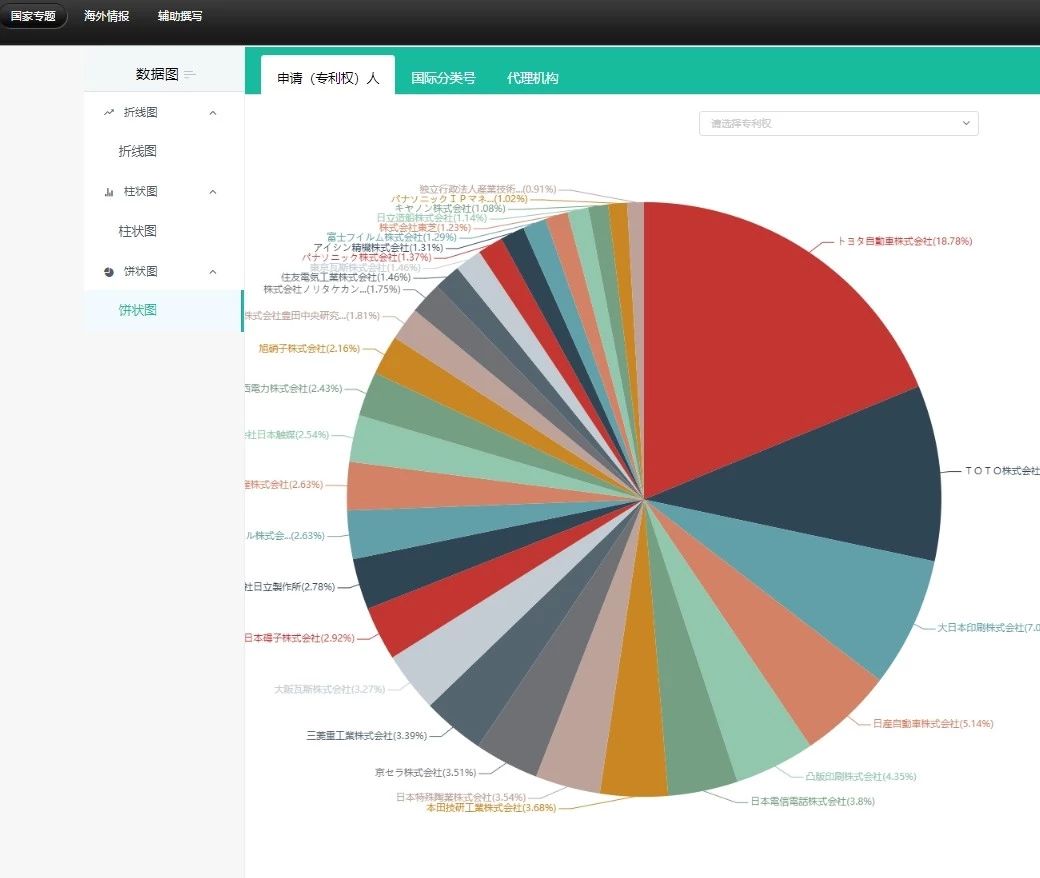The height and width of the screenshot is (878, 1040).
Task: Click the 富士フイルム株式会社(1.29%) label
Action: click(x=391, y=237)
